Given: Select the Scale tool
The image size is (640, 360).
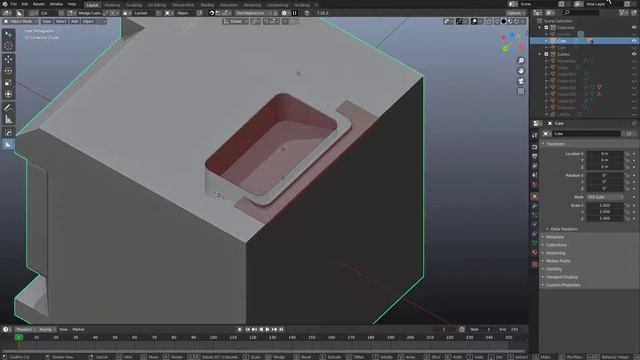Looking at the screenshot, I should tap(8, 83).
